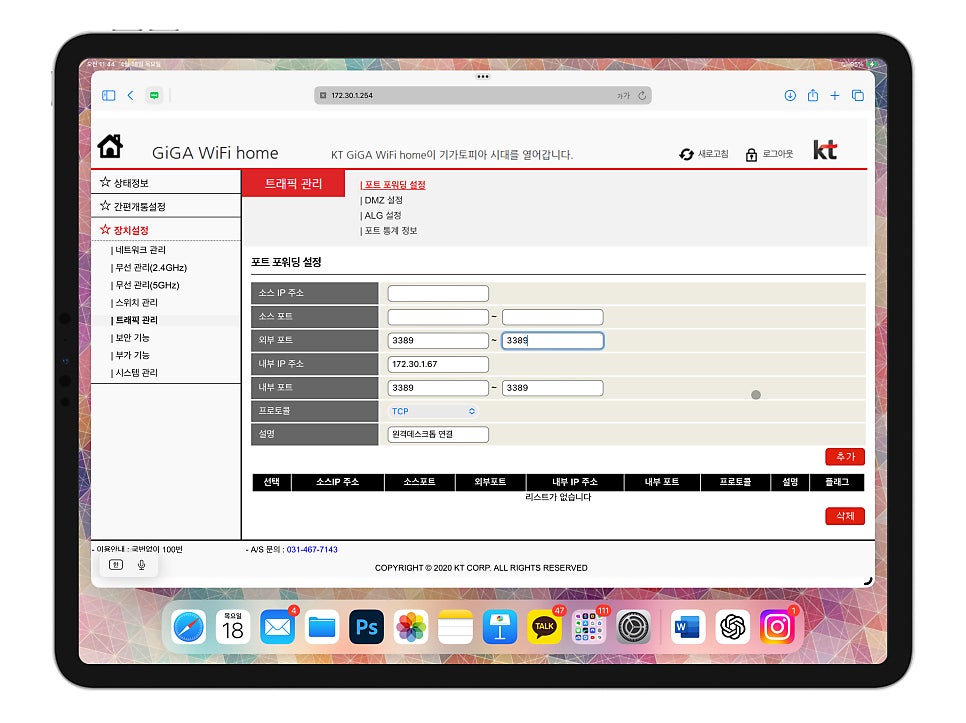Open Safari from the dock

pyautogui.click(x=188, y=628)
